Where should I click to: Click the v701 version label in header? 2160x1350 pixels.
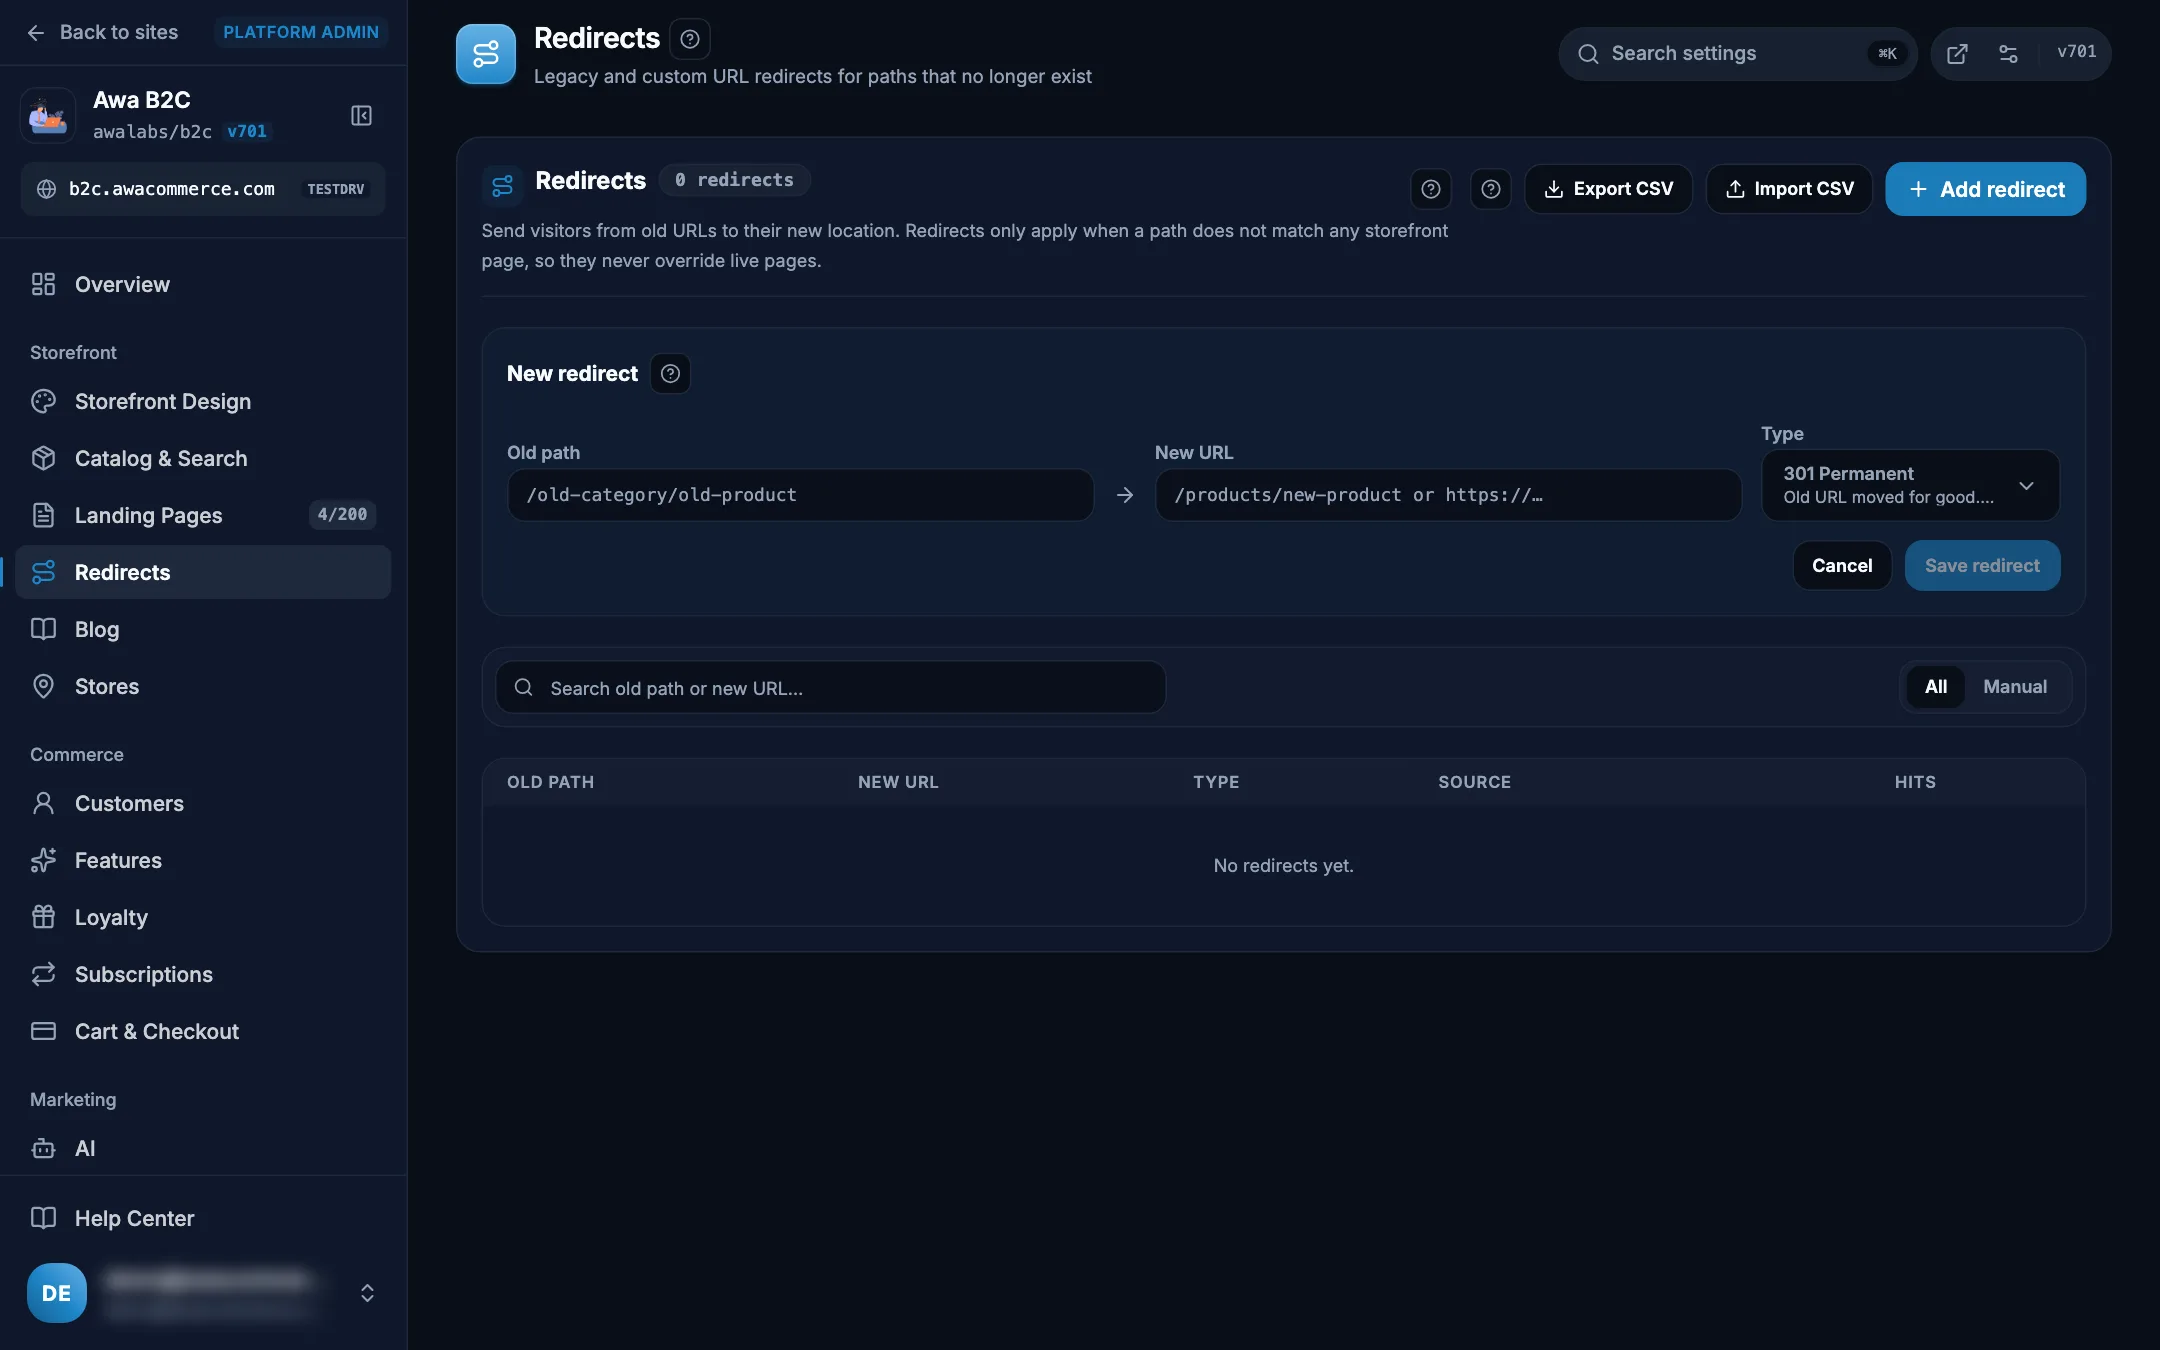(x=2076, y=52)
